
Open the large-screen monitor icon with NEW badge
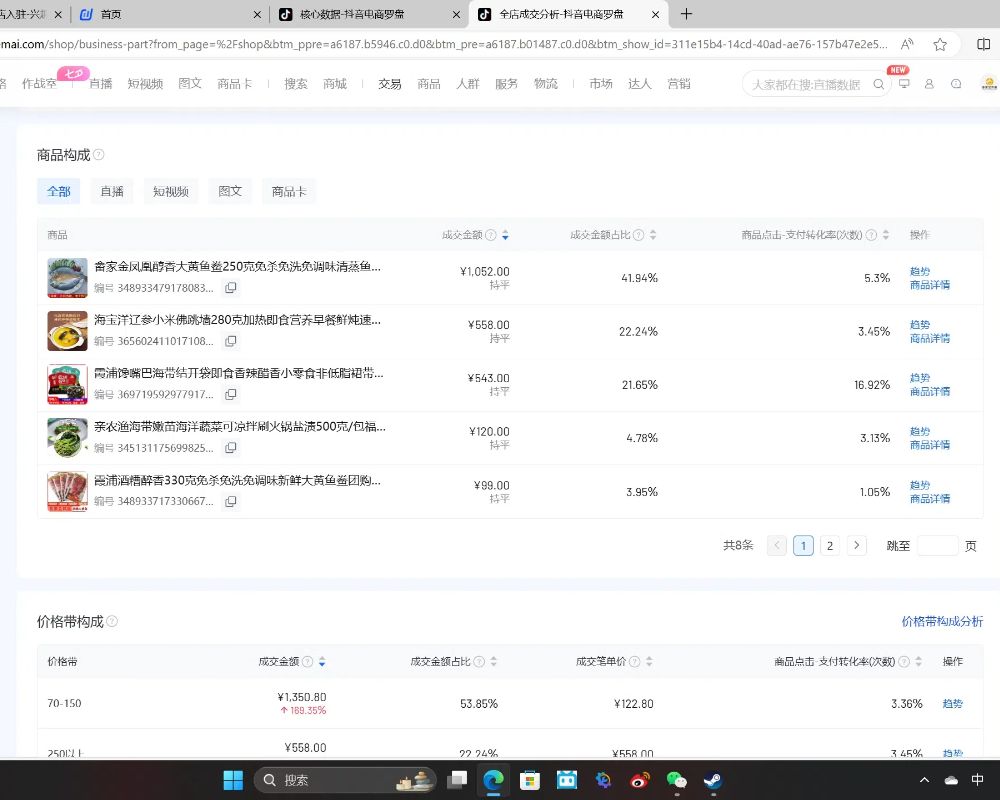click(904, 84)
